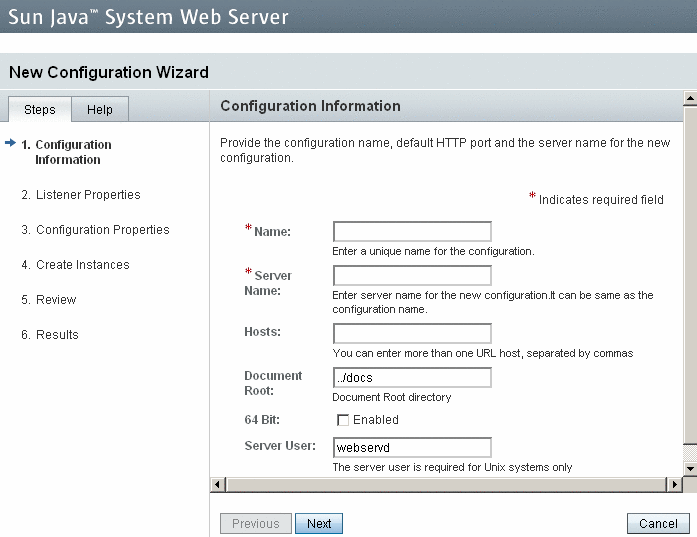The height and width of the screenshot is (537, 697).
Task: Switch to the Steps tab
Action: coord(40,109)
